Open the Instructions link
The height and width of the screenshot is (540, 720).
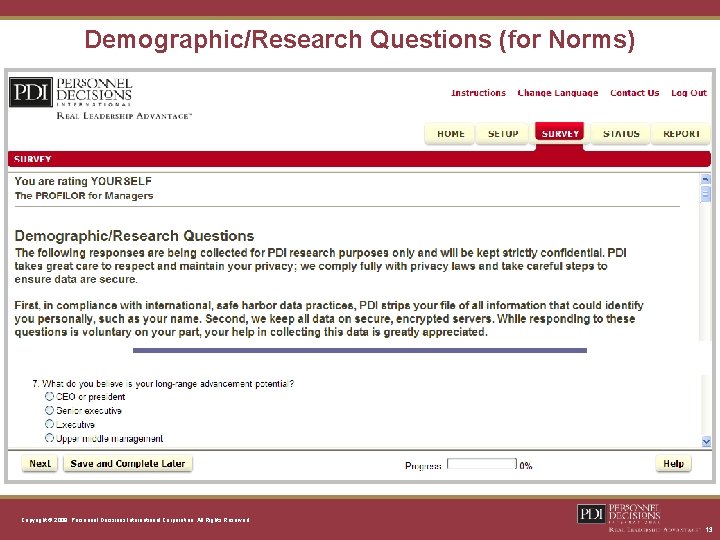[x=478, y=93]
